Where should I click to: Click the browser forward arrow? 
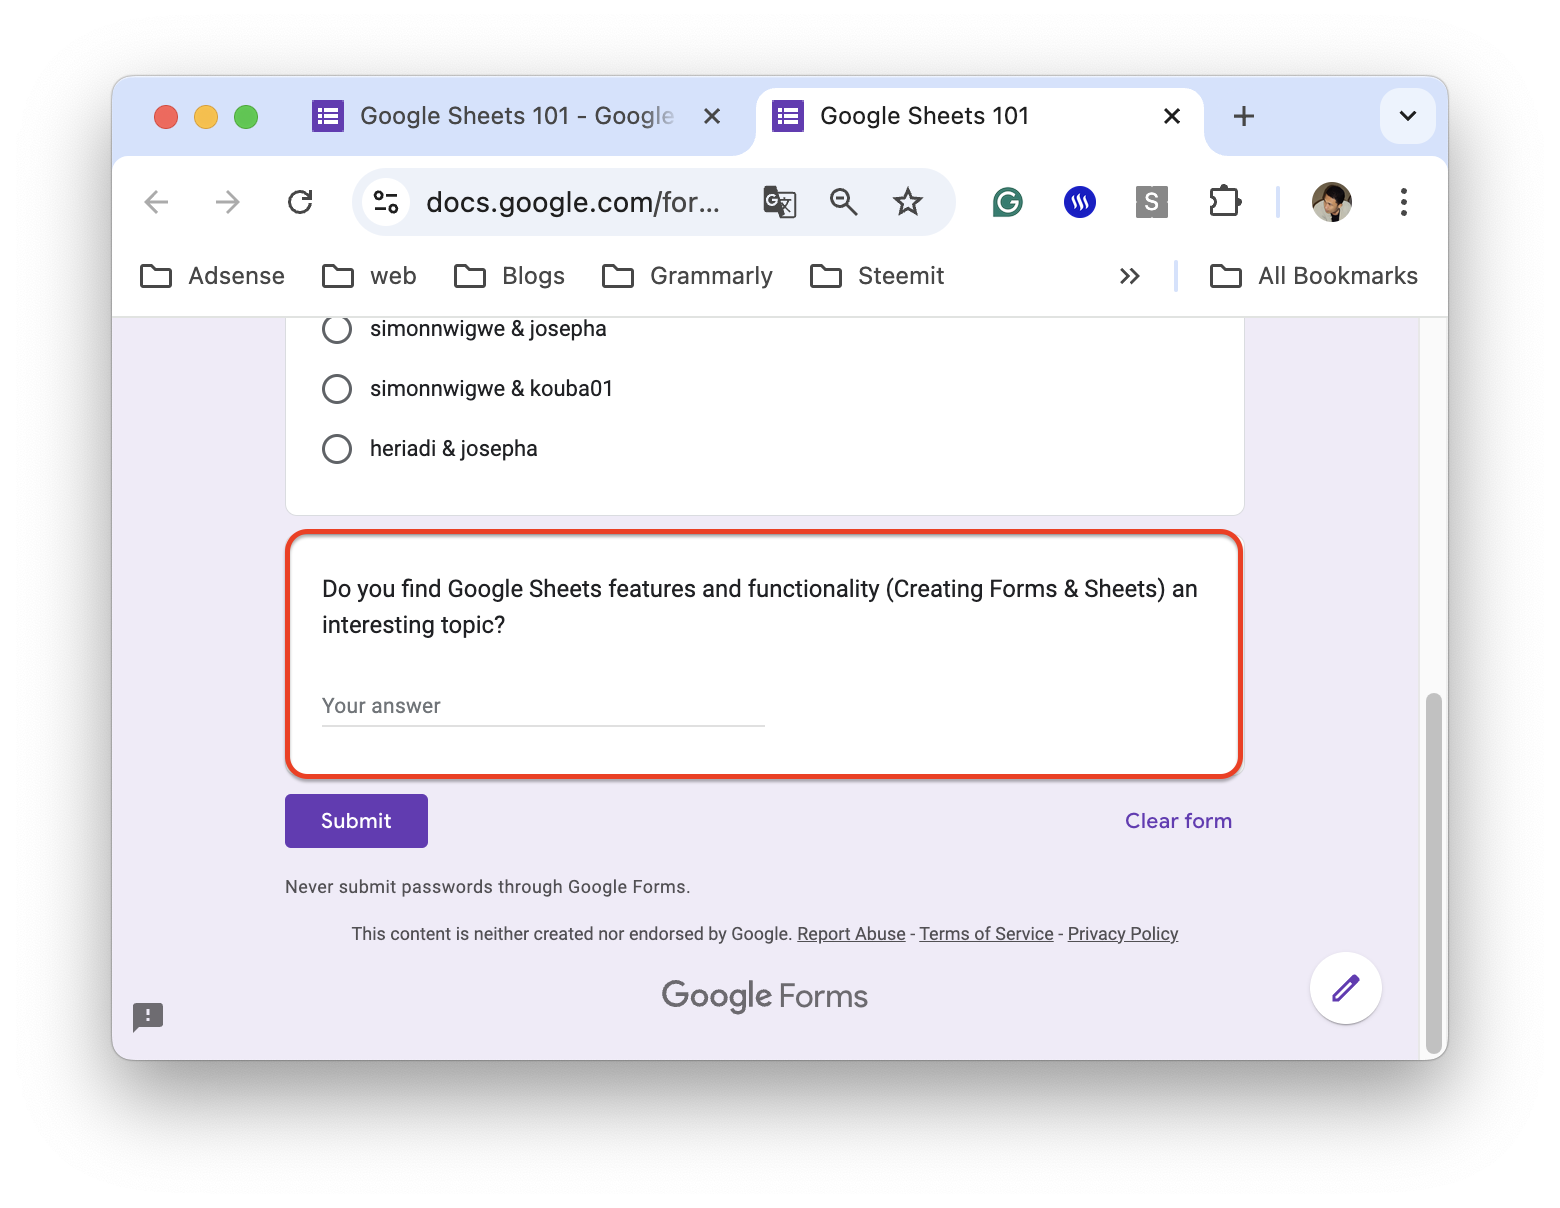[228, 203]
